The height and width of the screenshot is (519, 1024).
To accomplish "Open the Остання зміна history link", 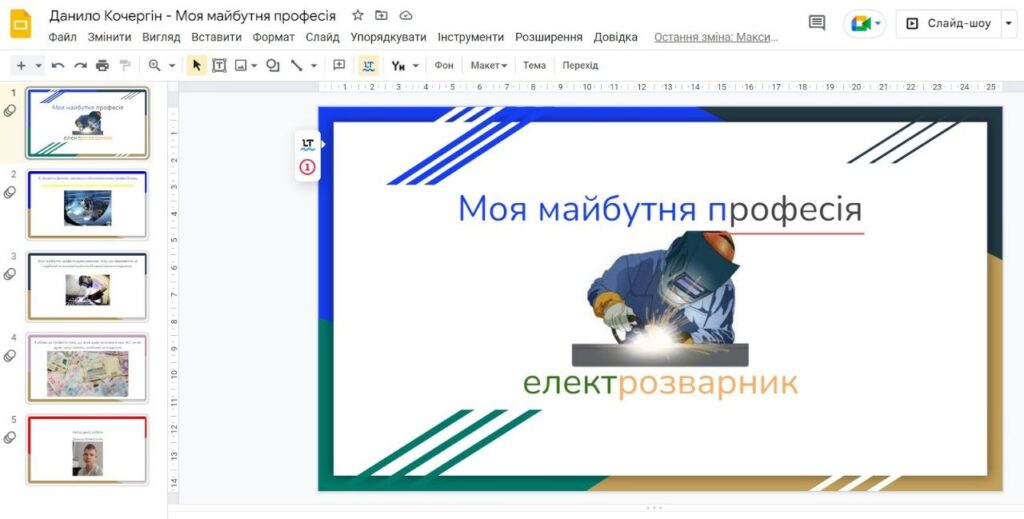I will pyautogui.click(x=716, y=37).
